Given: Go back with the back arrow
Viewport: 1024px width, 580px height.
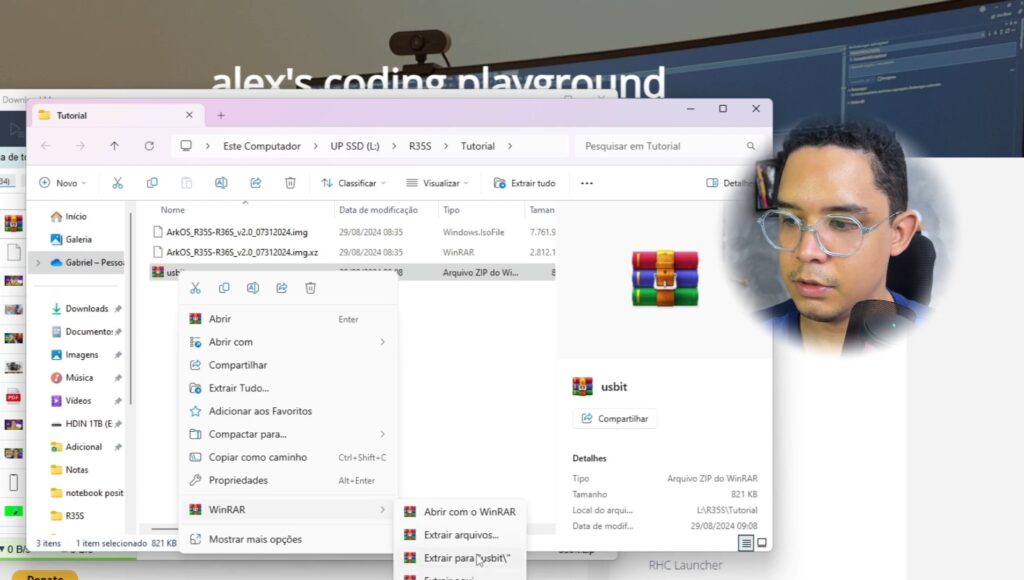Looking at the screenshot, I should [x=46, y=146].
